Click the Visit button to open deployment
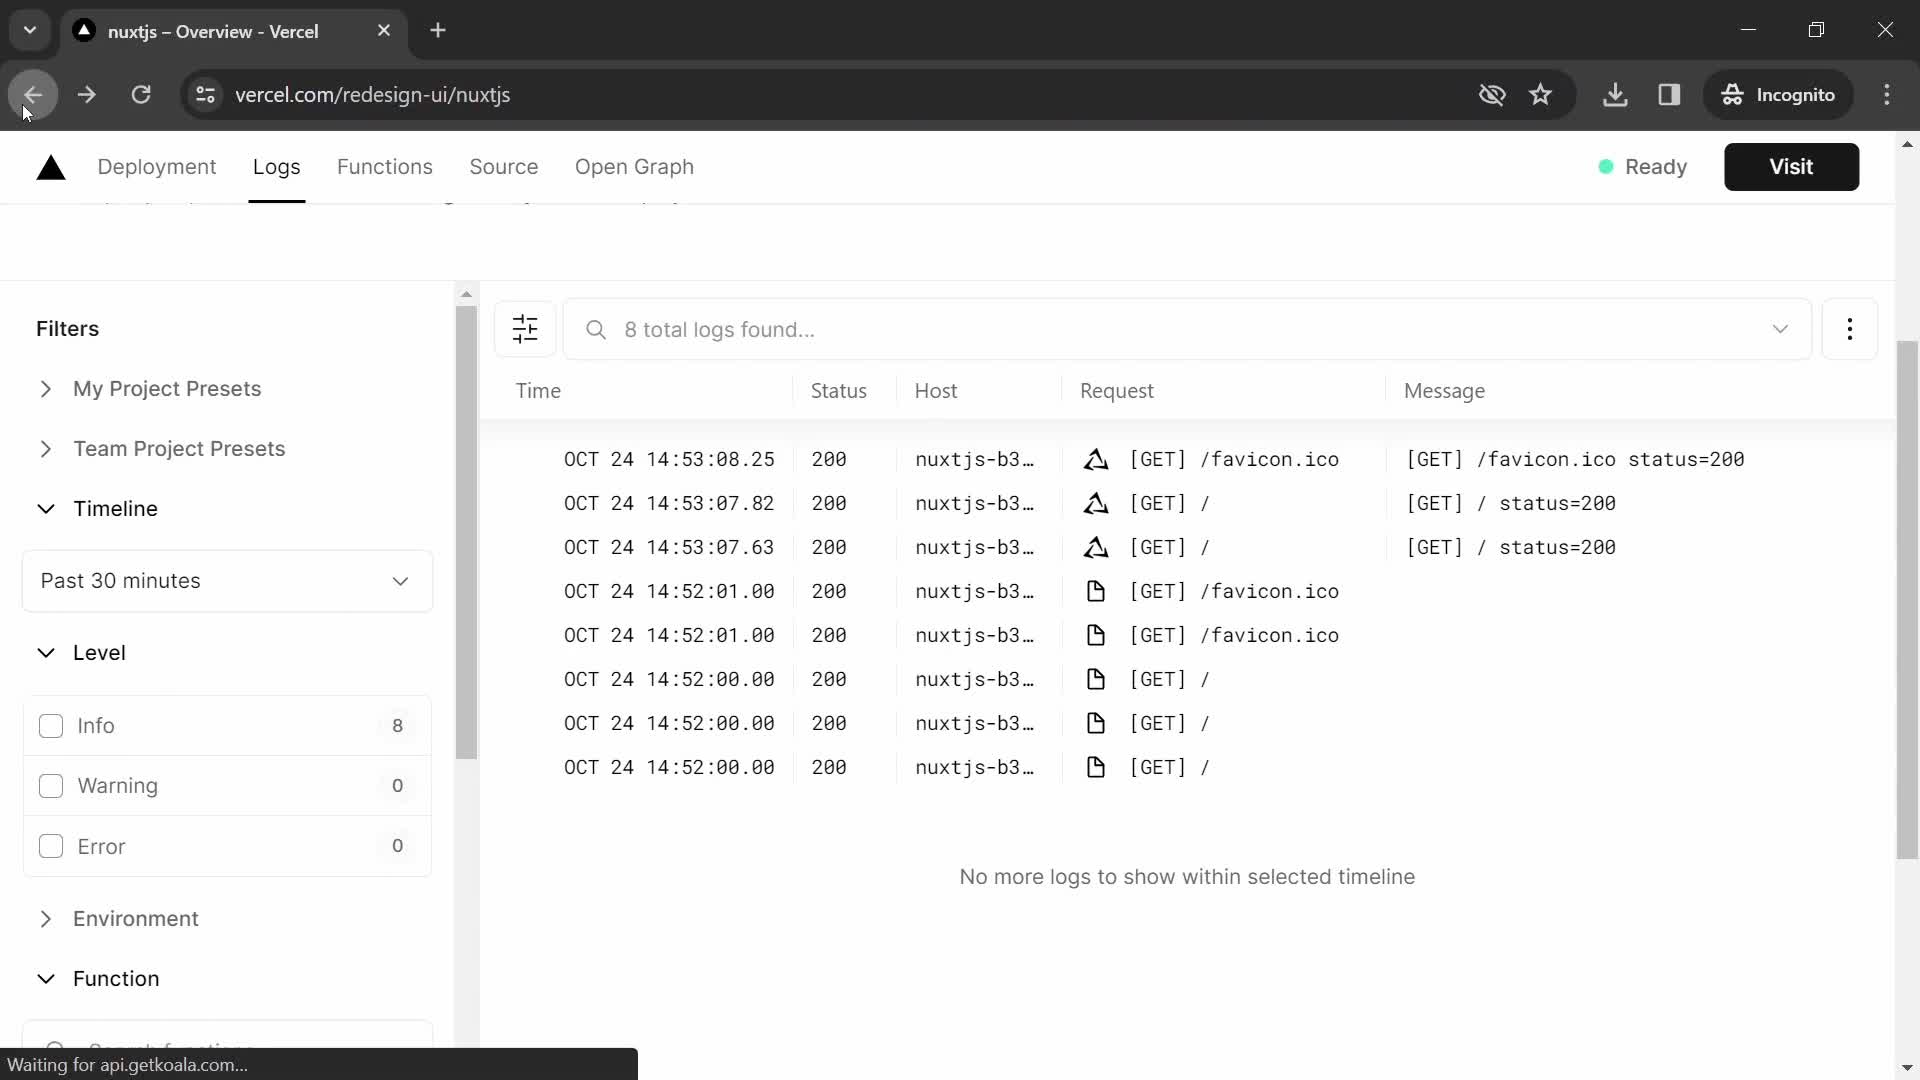 coord(1791,166)
